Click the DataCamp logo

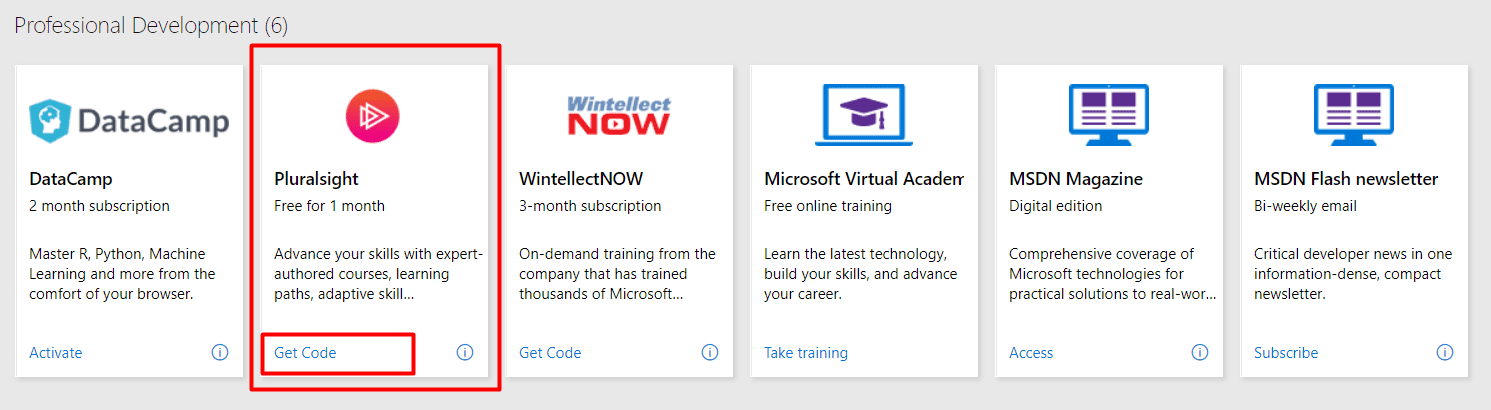click(x=129, y=121)
